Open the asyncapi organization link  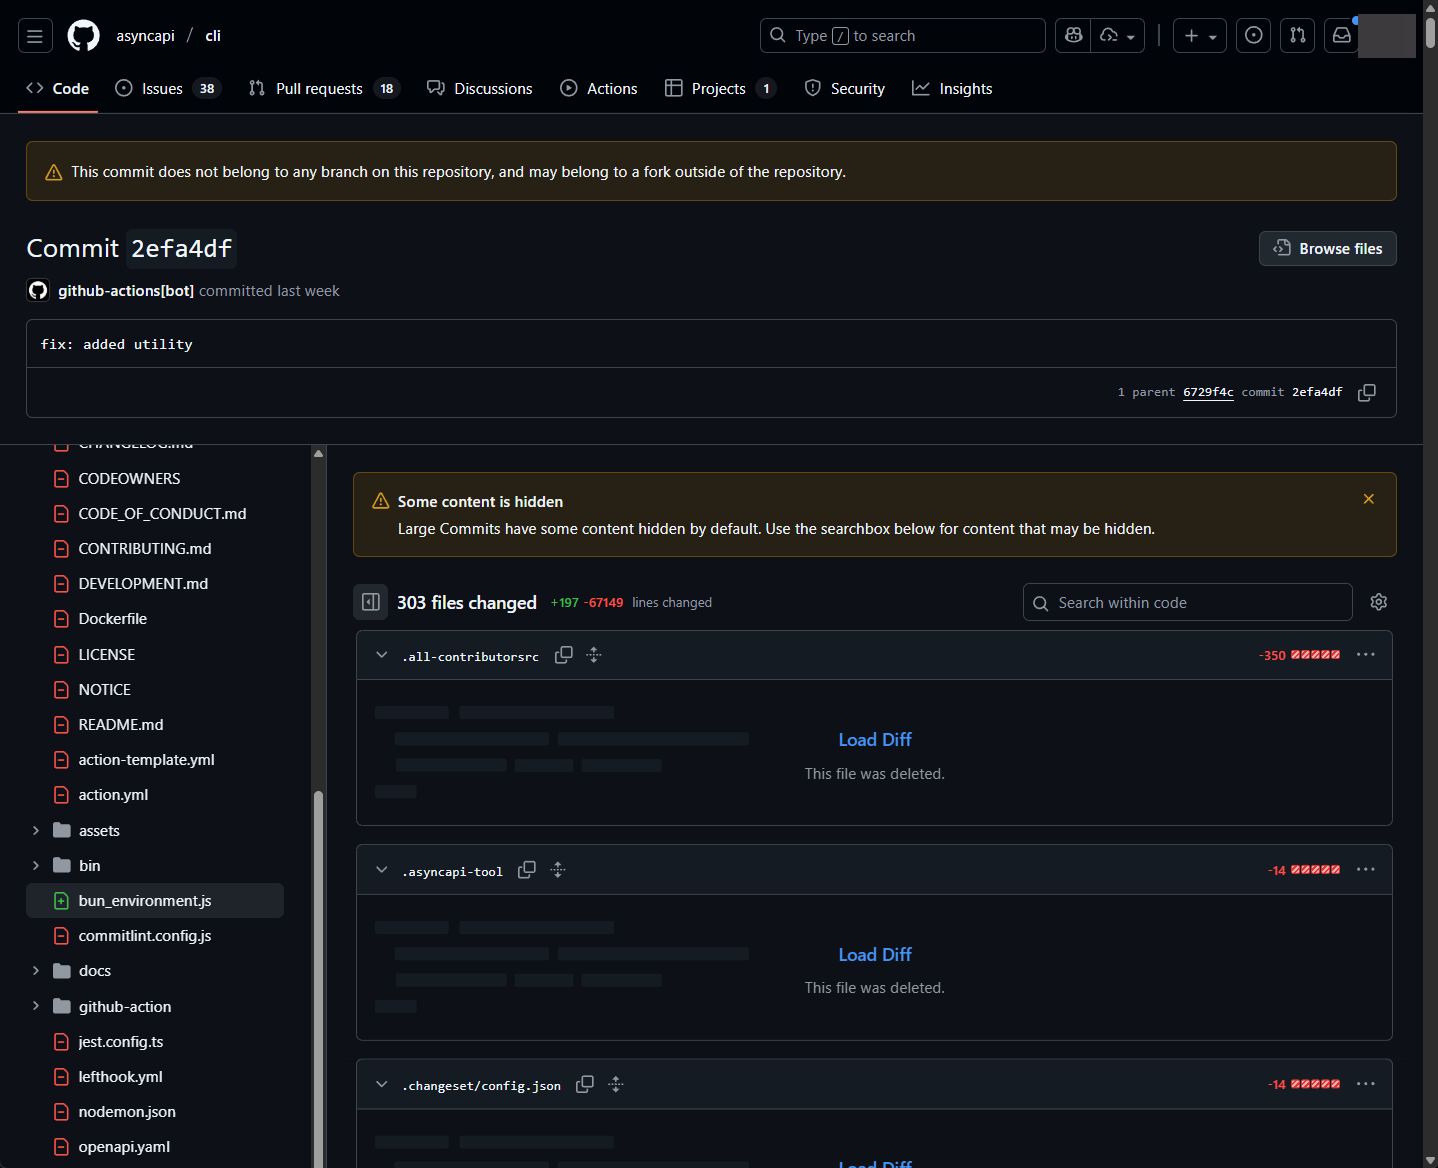[146, 36]
